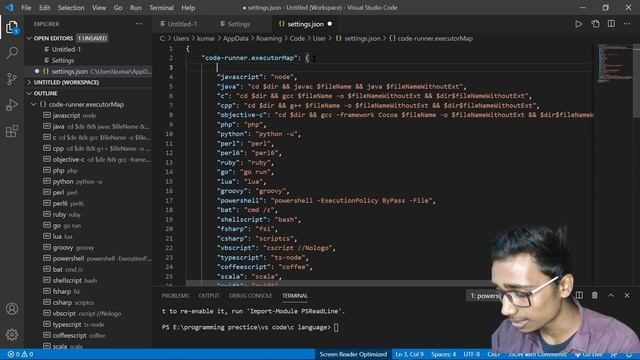Select powershell item in Outline

point(88,259)
